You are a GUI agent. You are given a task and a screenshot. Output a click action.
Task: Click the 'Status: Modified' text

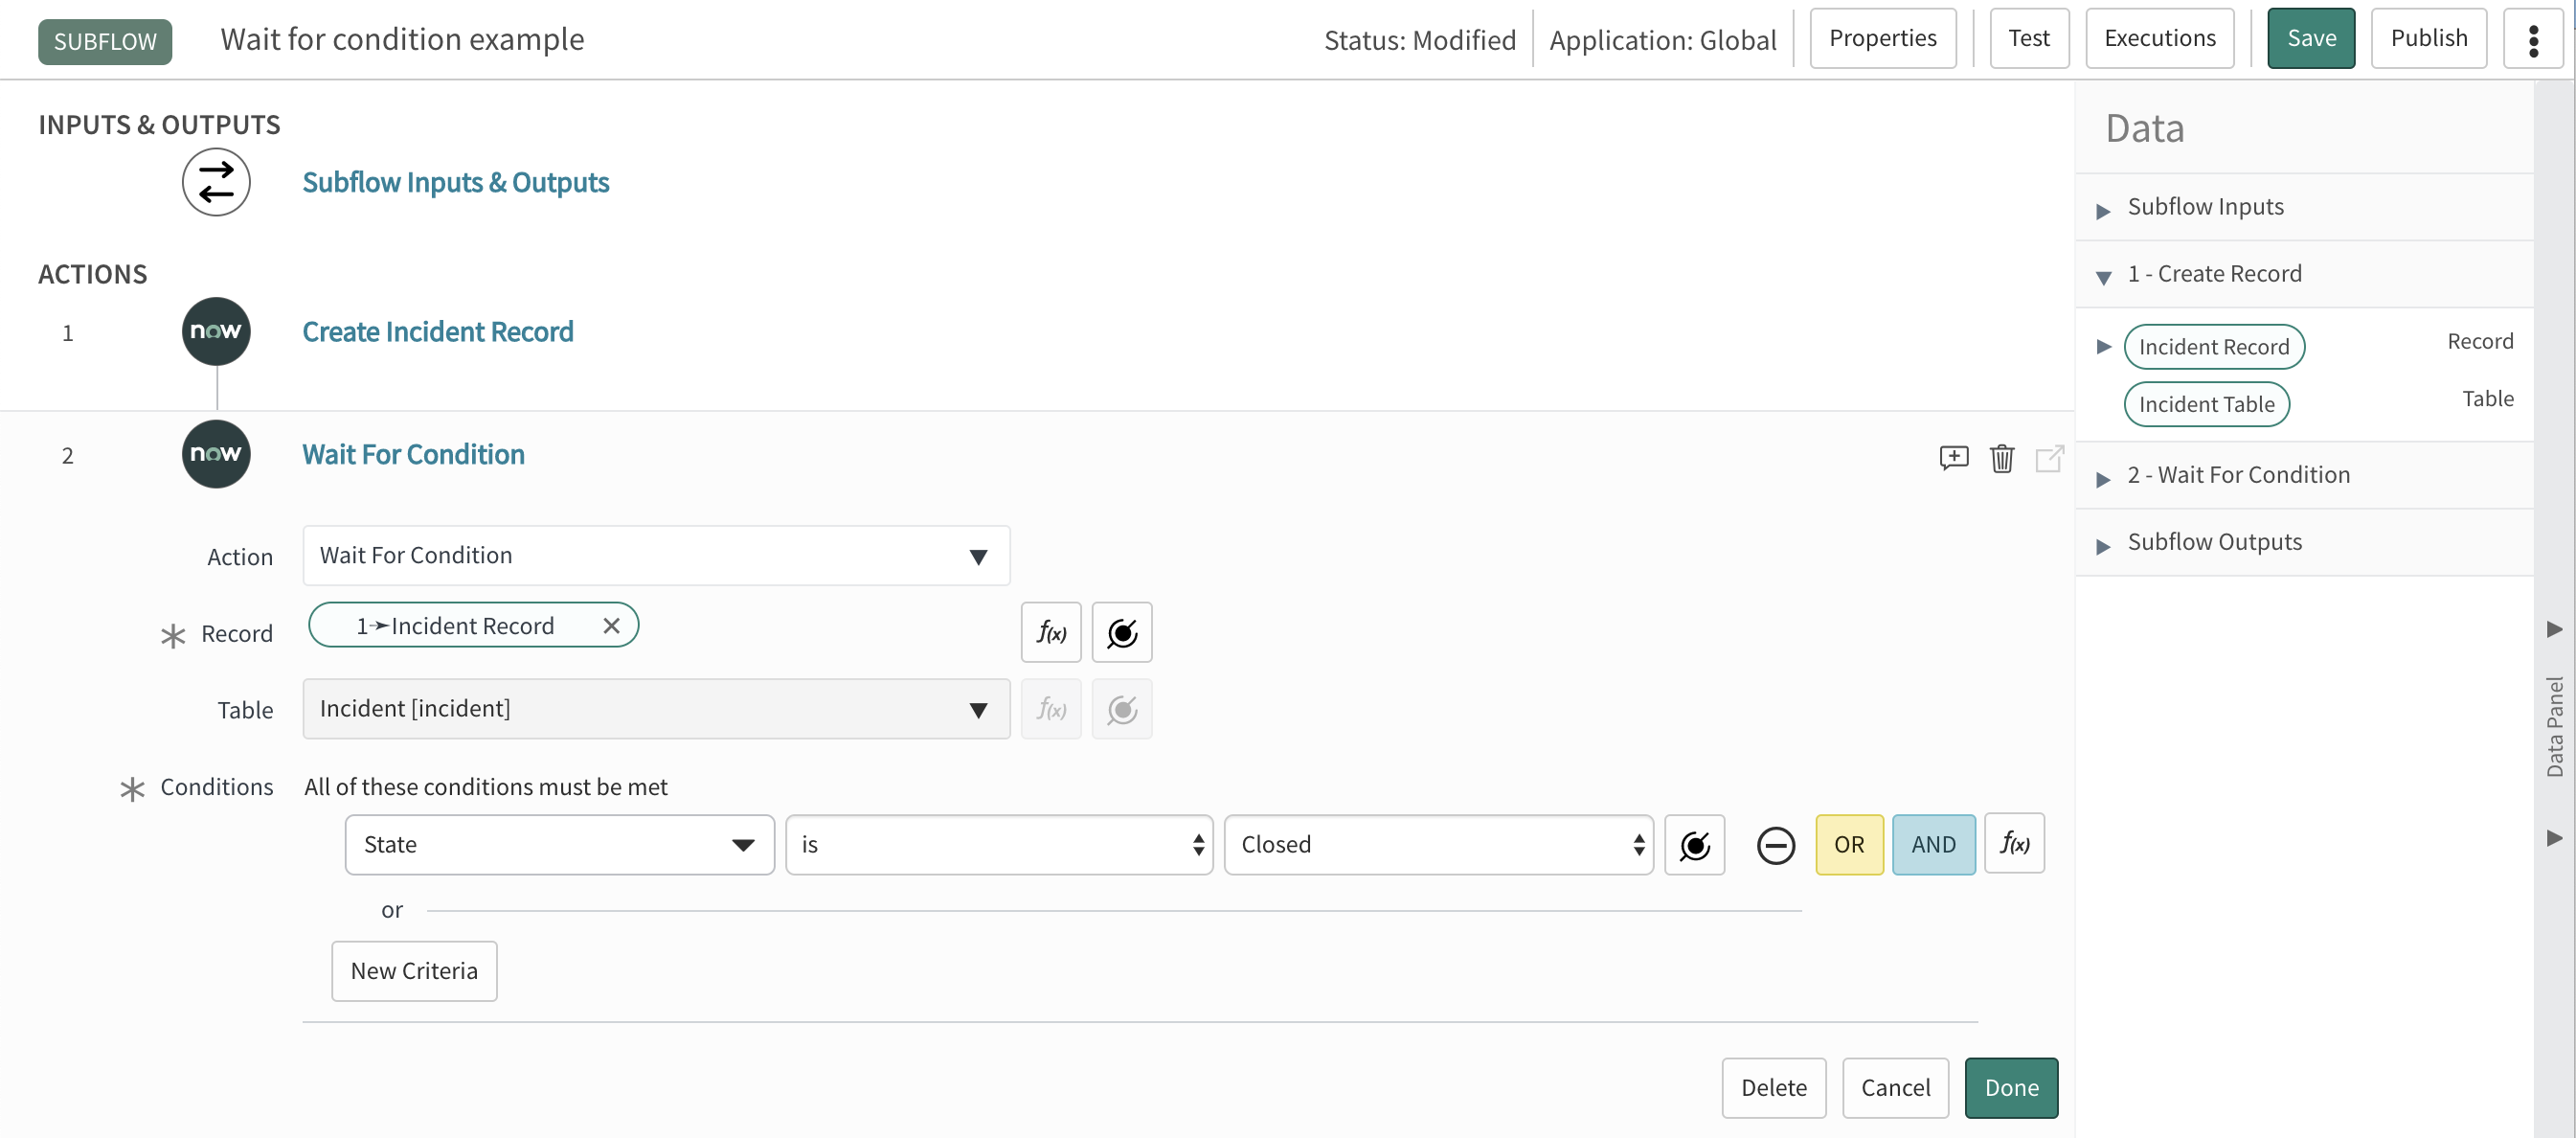pos(1419,41)
